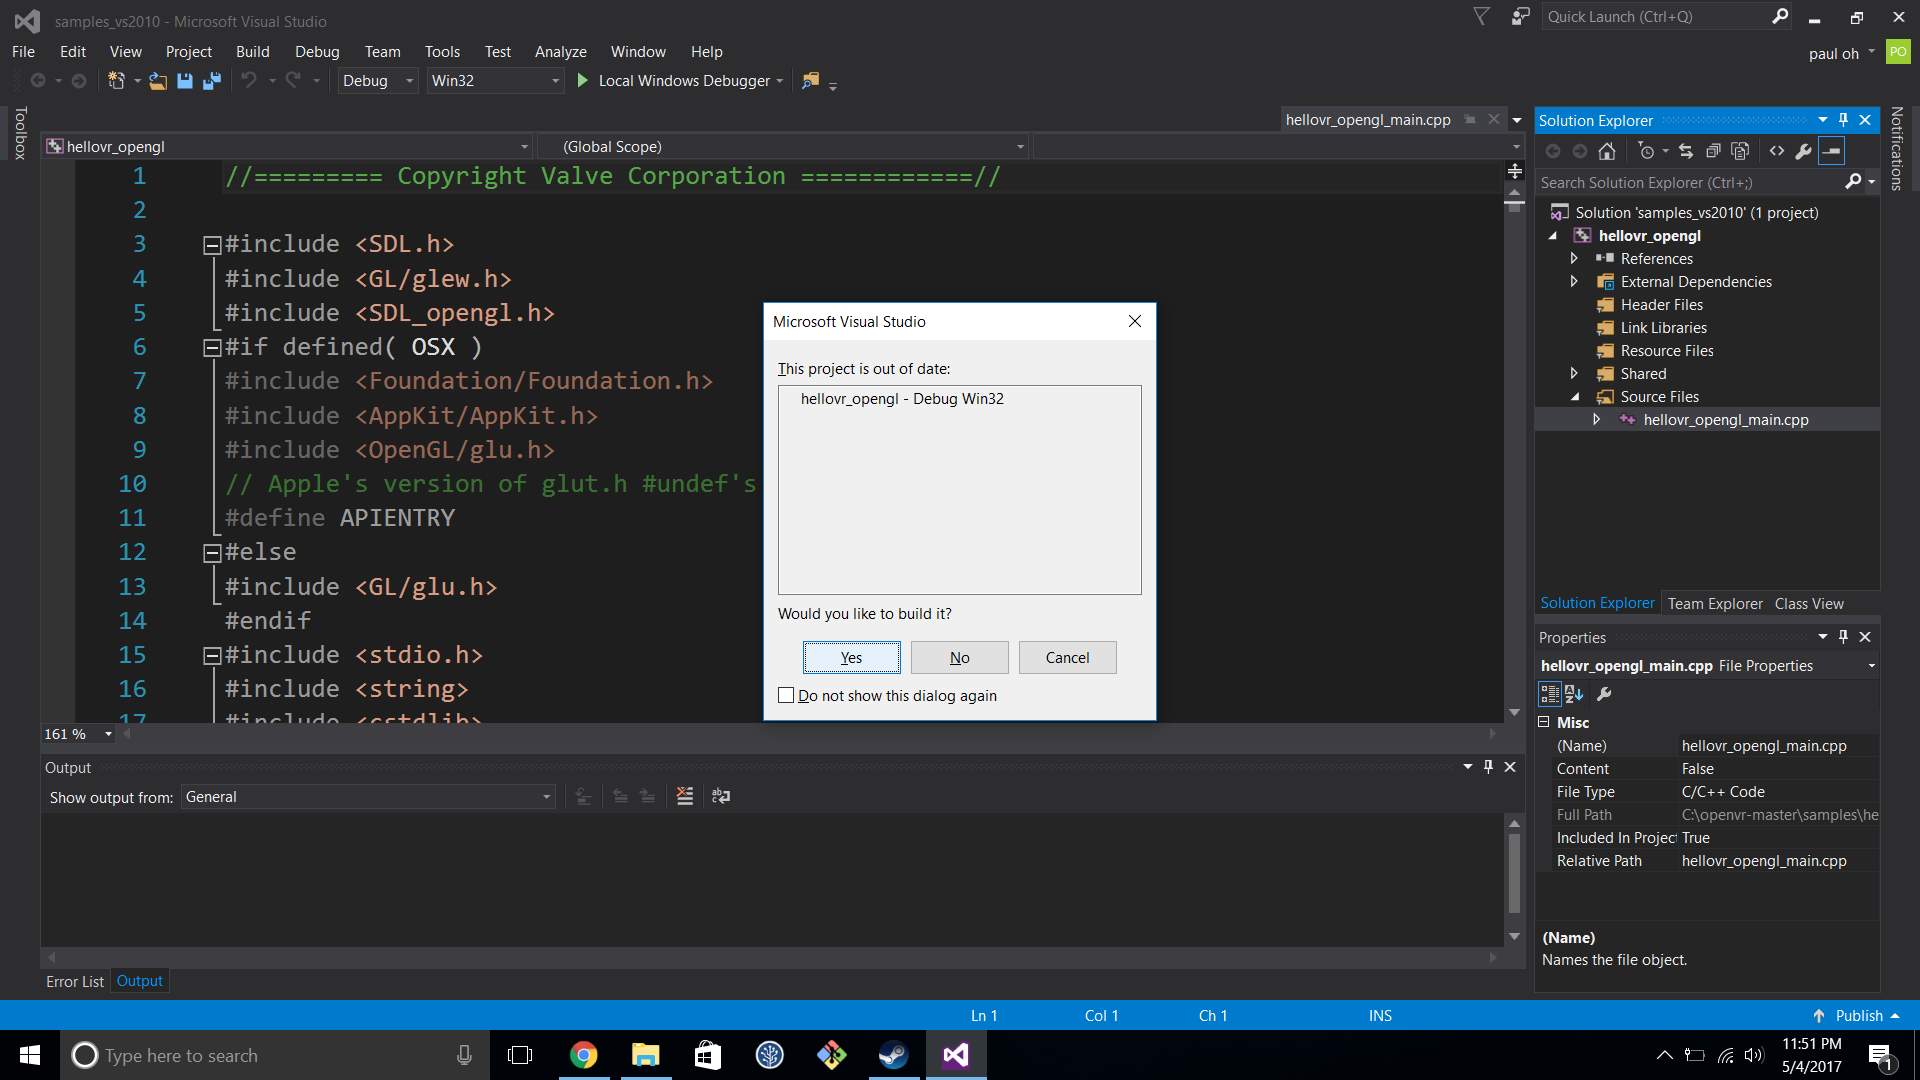Click the New Project toolbar icon

[116, 80]
